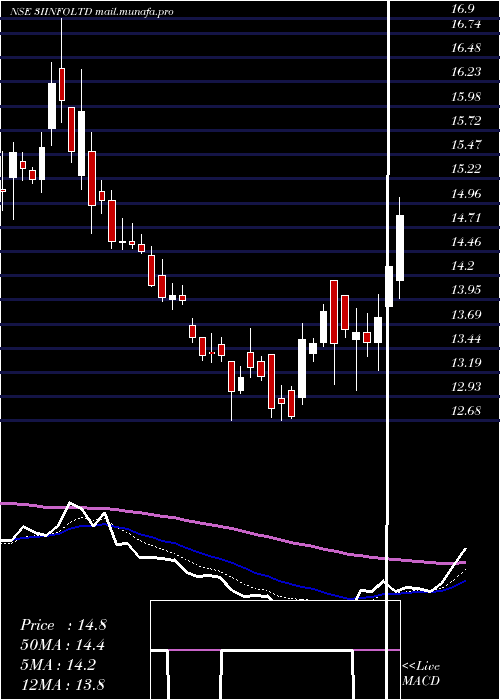Click the pink 50MA line

232,529
